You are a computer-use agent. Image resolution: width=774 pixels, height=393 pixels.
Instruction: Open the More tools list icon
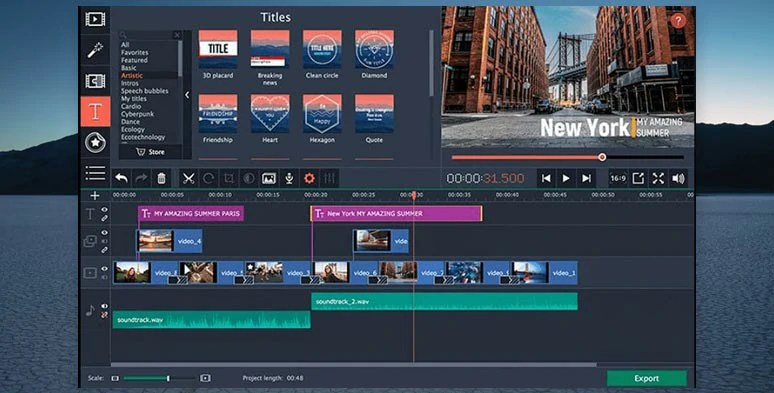pyautogui.click(x=95, y=173)
